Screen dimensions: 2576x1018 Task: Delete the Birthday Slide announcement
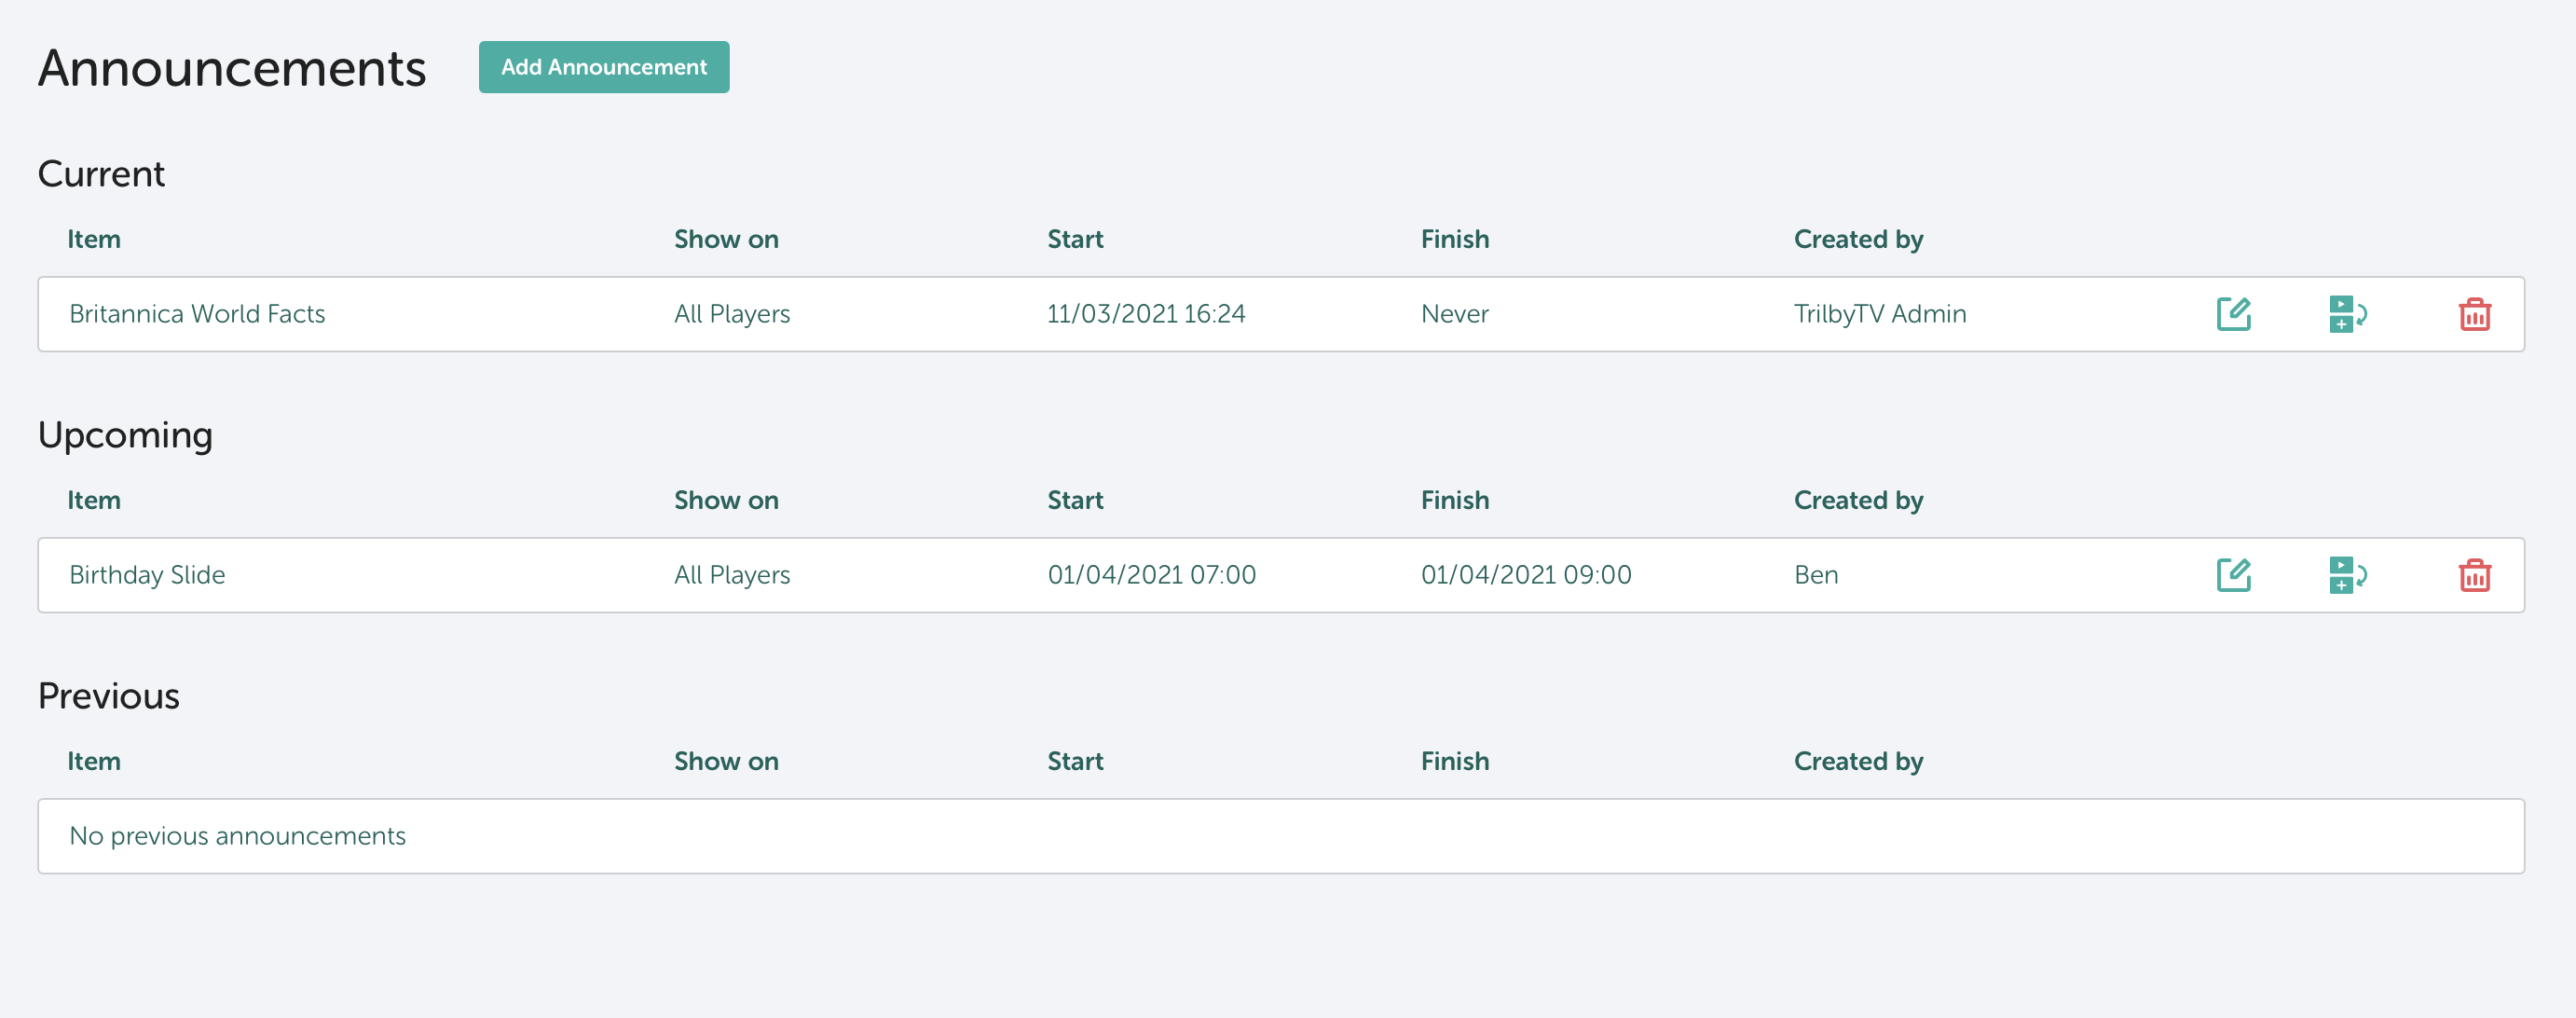coord(2474,575)
